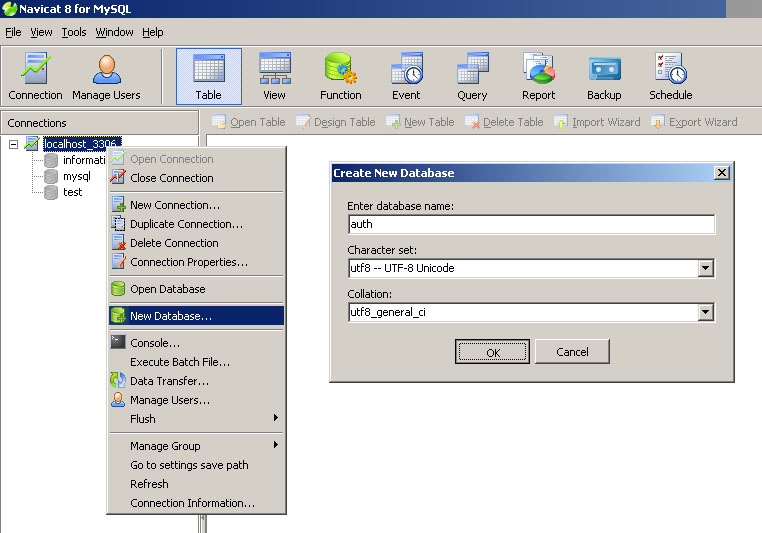Launch the Import Wizard
Viewport: 762px width, 533px height.
[597, 122]
